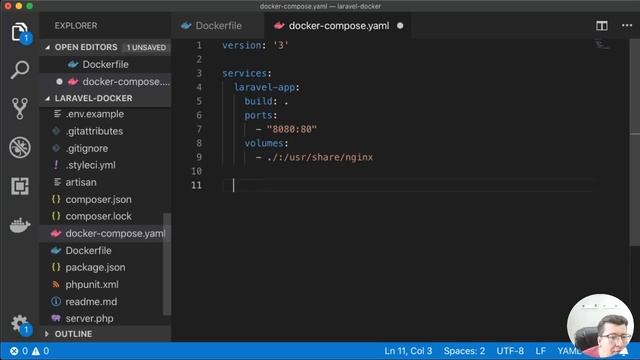The height and width of the screenshot is (360, 640).
Task: Click the "./:/usr/share/nginx" volume value
Action: click(x=320, y=158)
